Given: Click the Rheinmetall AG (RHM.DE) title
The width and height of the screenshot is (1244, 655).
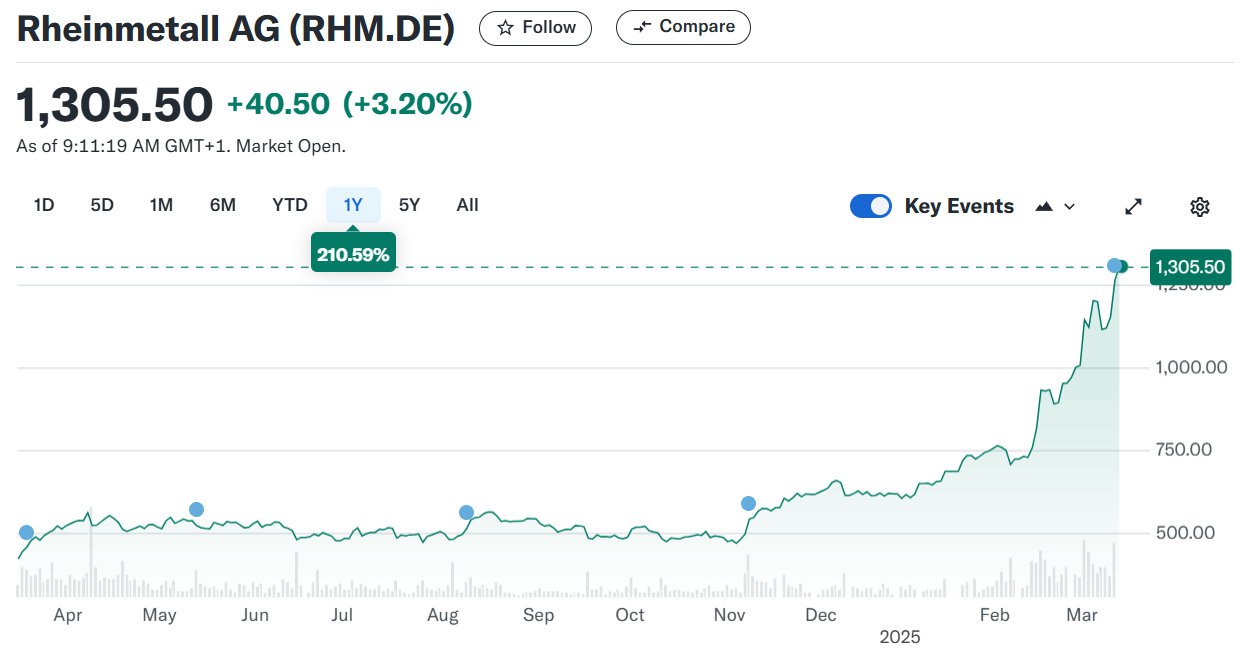Looking at the screenshot, I should (x=236, y=29).
